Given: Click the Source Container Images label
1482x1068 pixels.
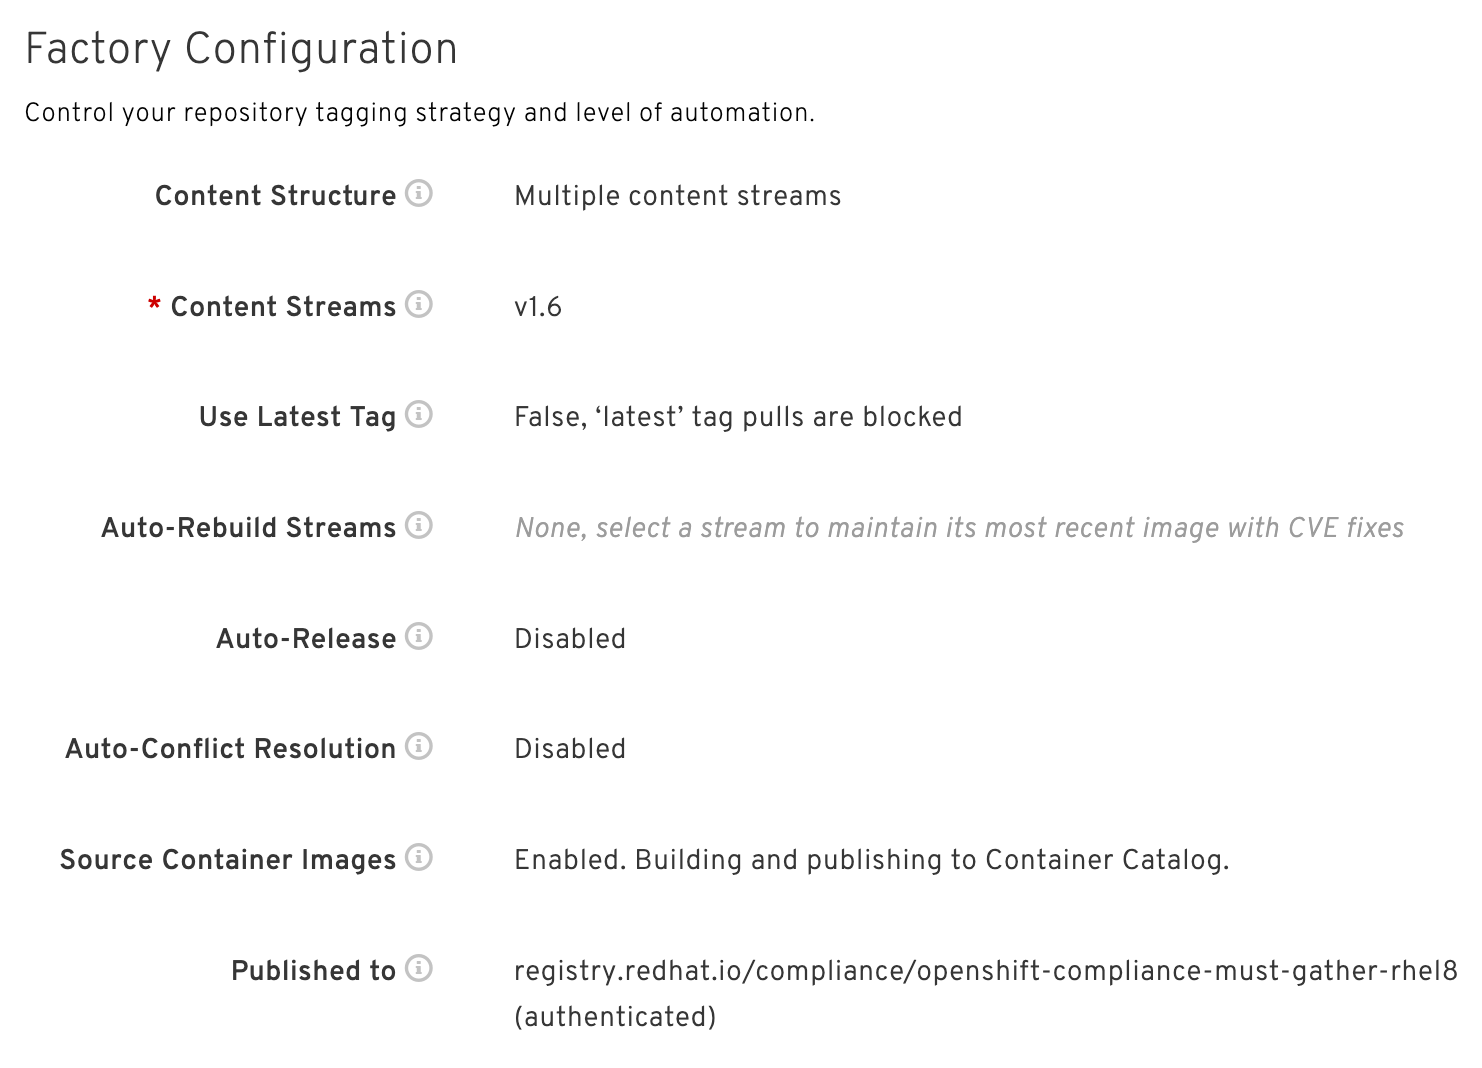Looking at the screenshot, I should (228, 860).
